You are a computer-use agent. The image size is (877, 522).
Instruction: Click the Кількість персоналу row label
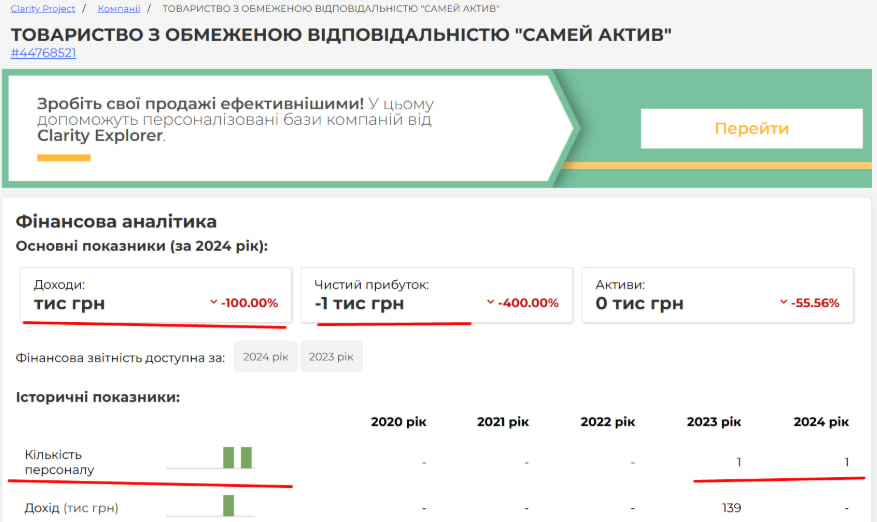tap(59, 462)
